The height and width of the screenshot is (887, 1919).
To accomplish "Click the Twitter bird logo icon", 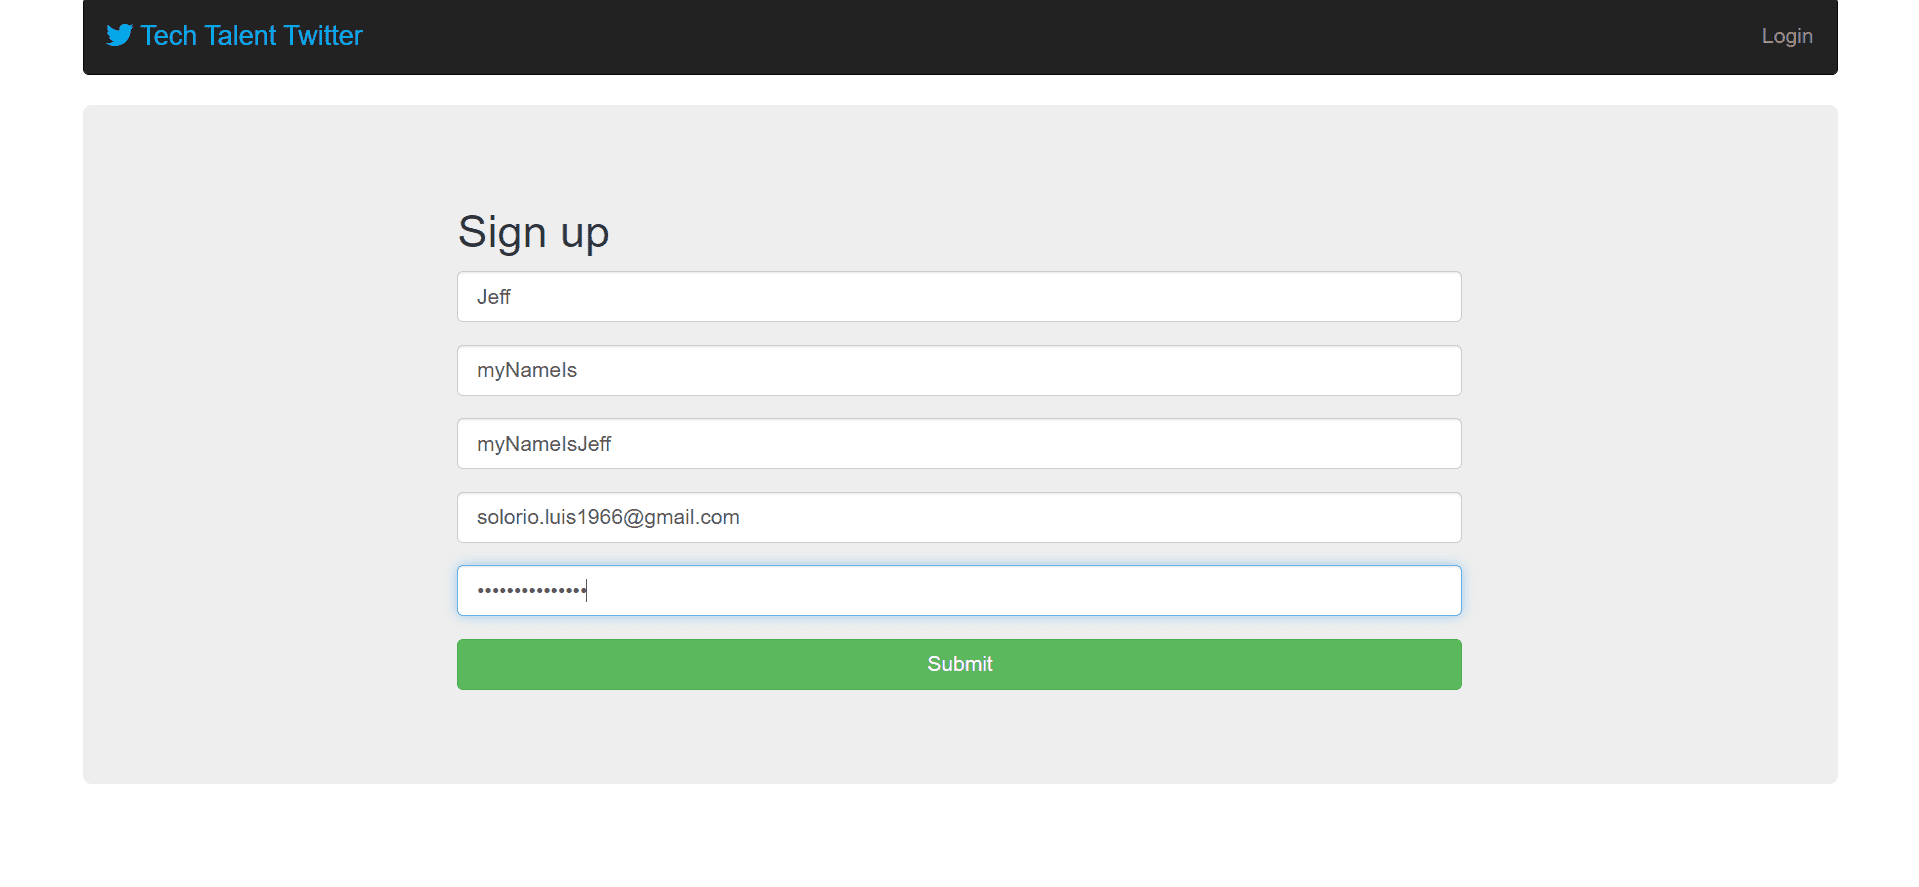I will [x=119, y=36].
